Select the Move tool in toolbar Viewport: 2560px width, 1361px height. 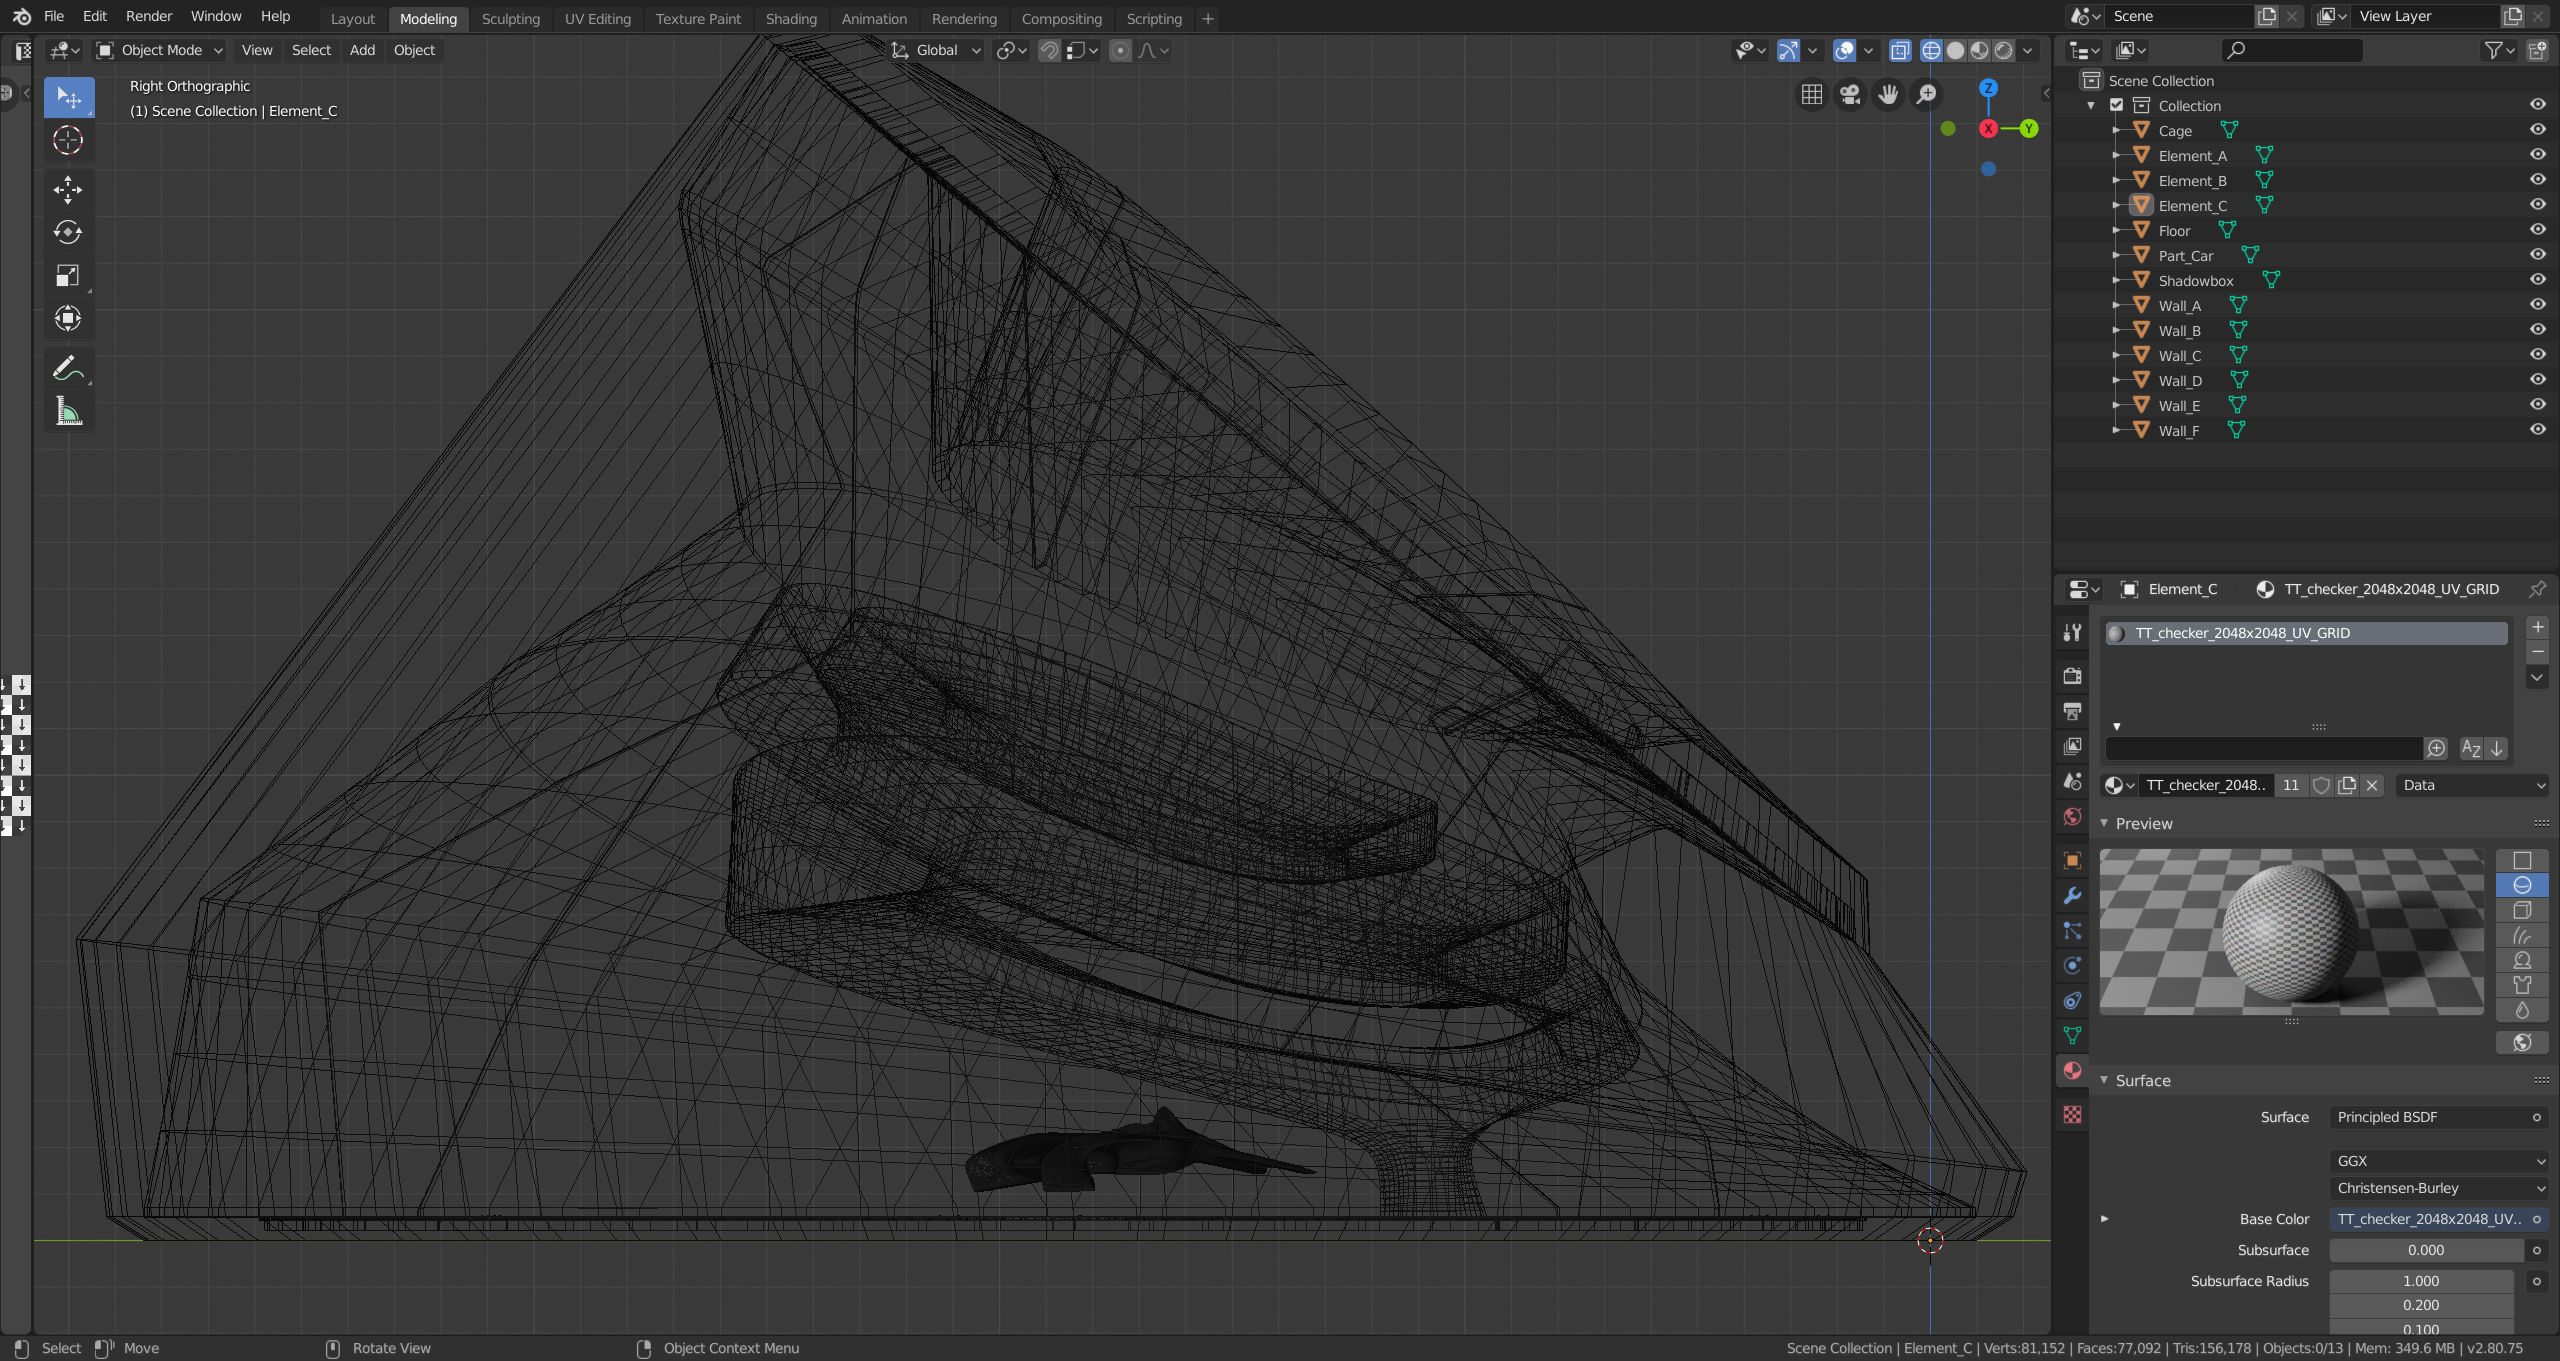68,189
